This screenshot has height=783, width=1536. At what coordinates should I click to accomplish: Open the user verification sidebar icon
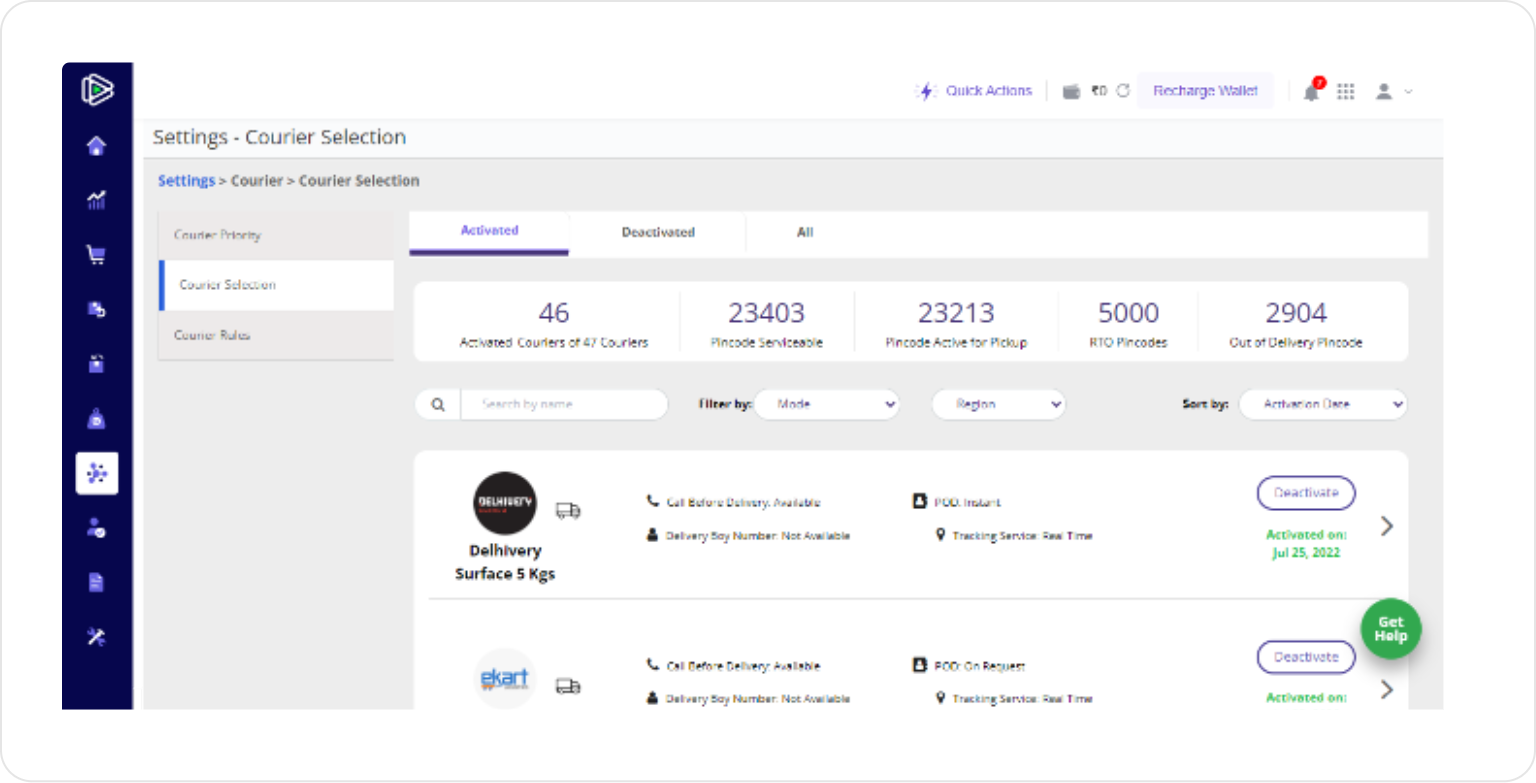click(96, 528)
